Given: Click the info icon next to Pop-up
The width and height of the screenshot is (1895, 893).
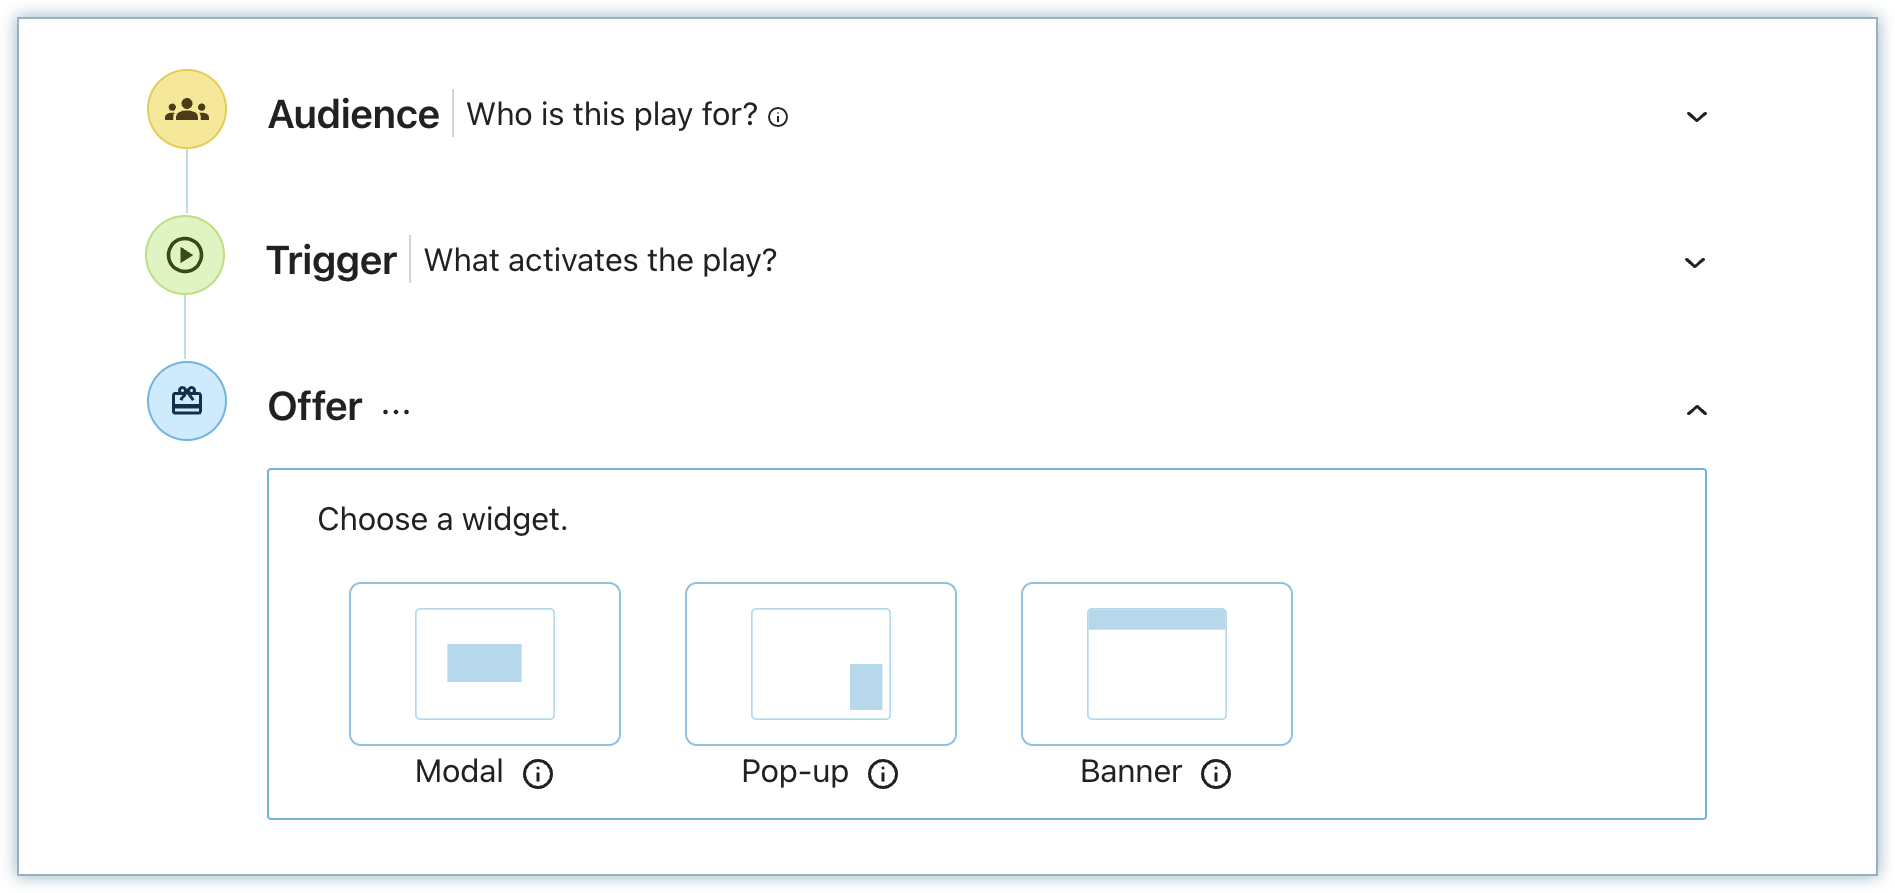Looking at the screenshot, I should (883, 773).
